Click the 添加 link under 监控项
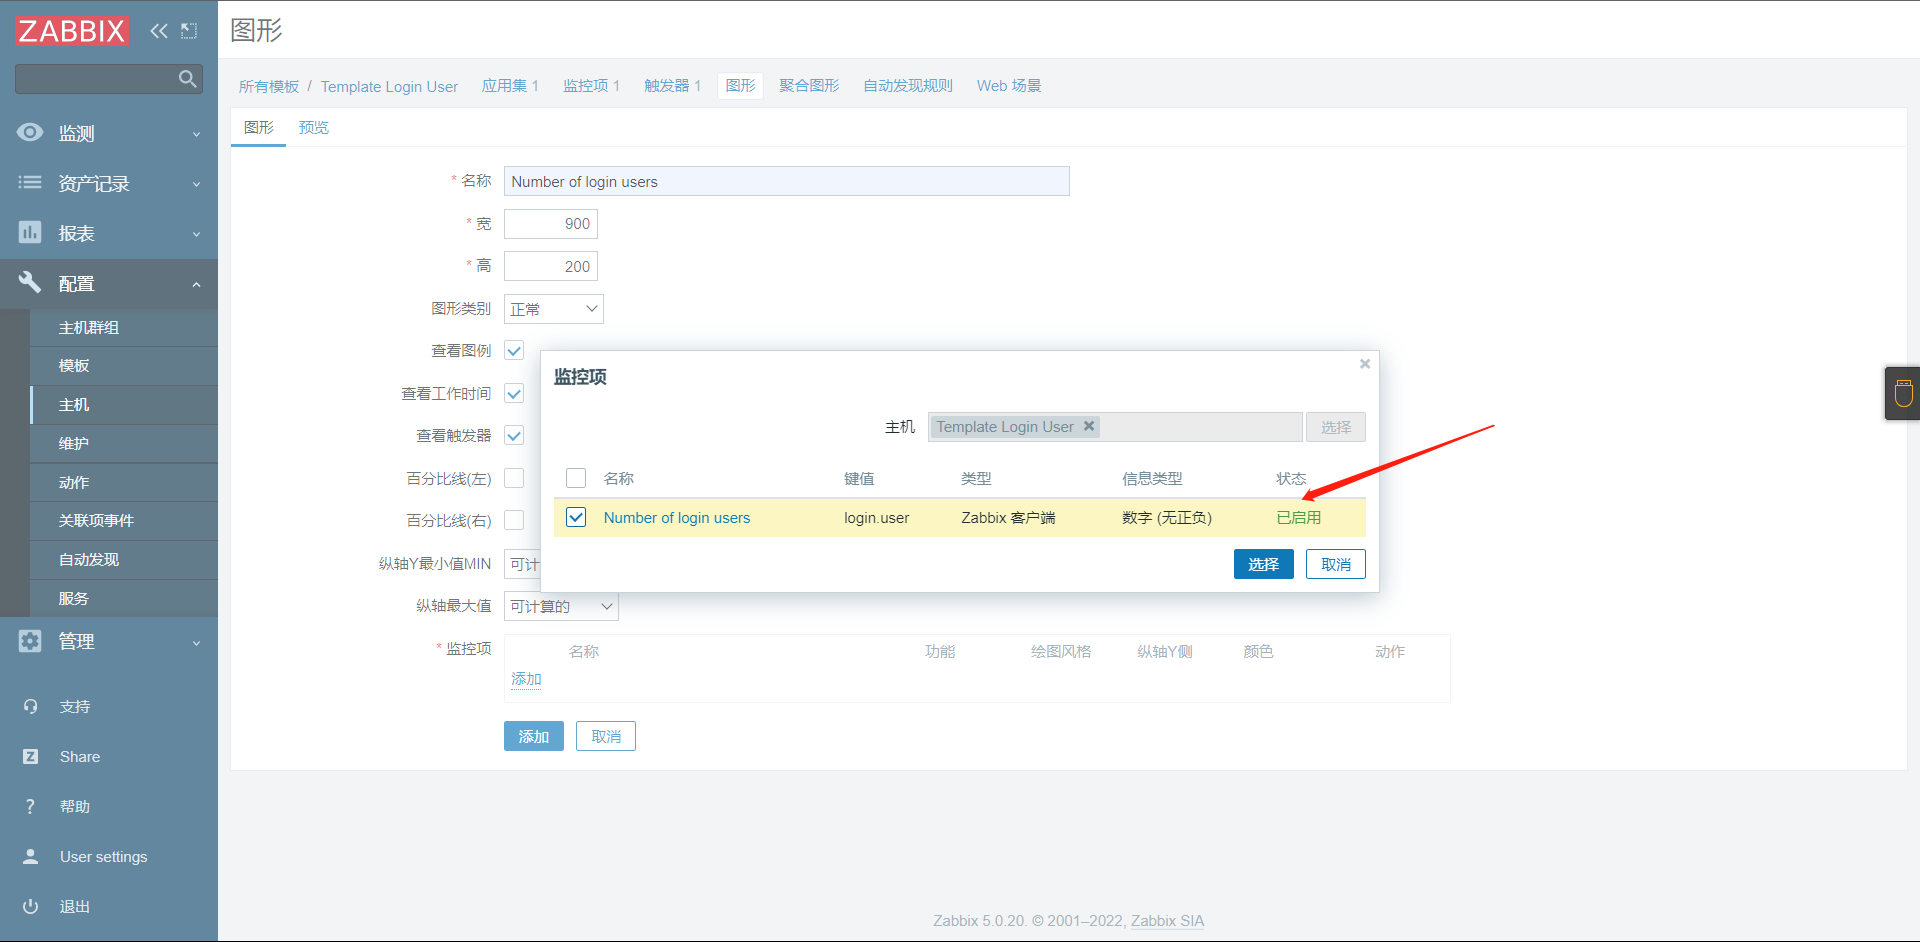1920x942 pixels. (526, 679)
